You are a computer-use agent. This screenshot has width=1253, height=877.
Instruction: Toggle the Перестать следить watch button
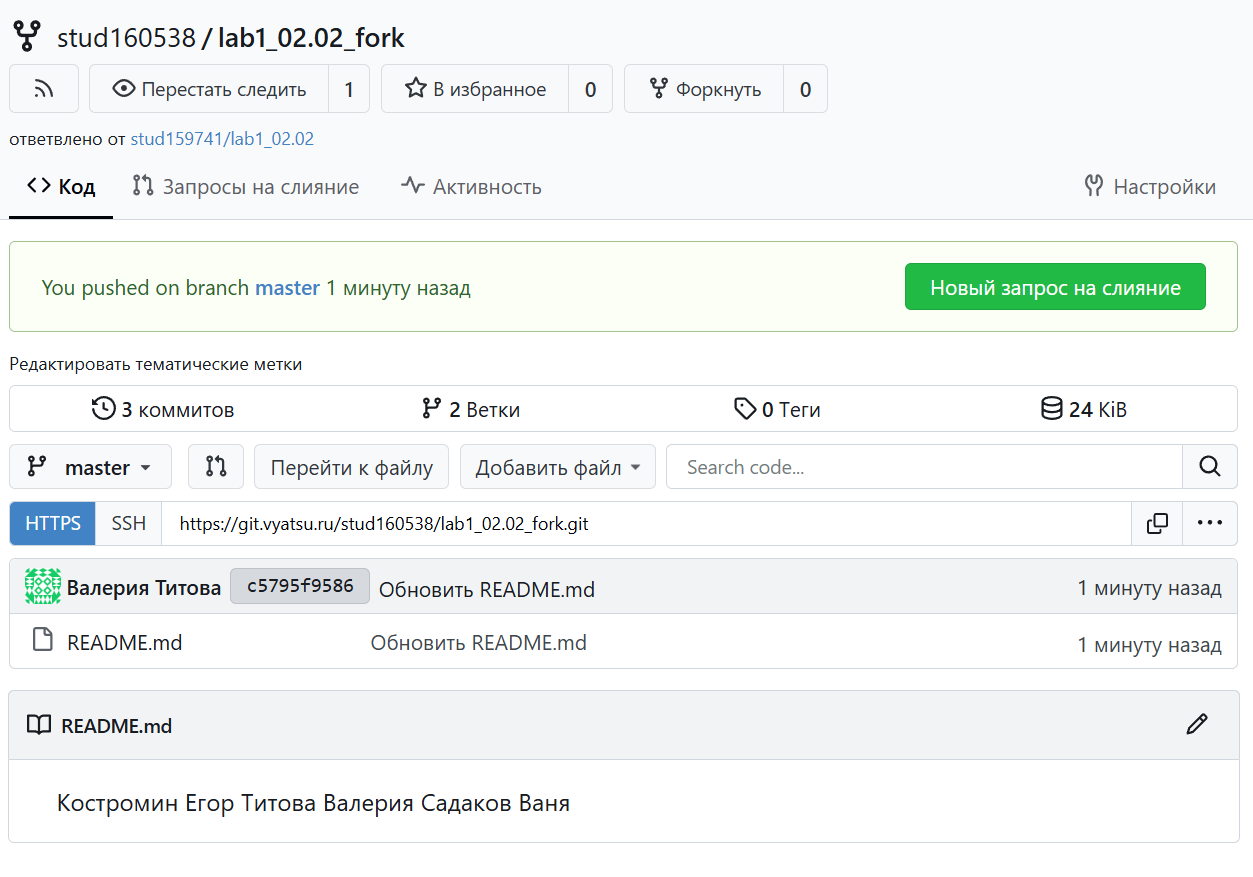(210, 89)
